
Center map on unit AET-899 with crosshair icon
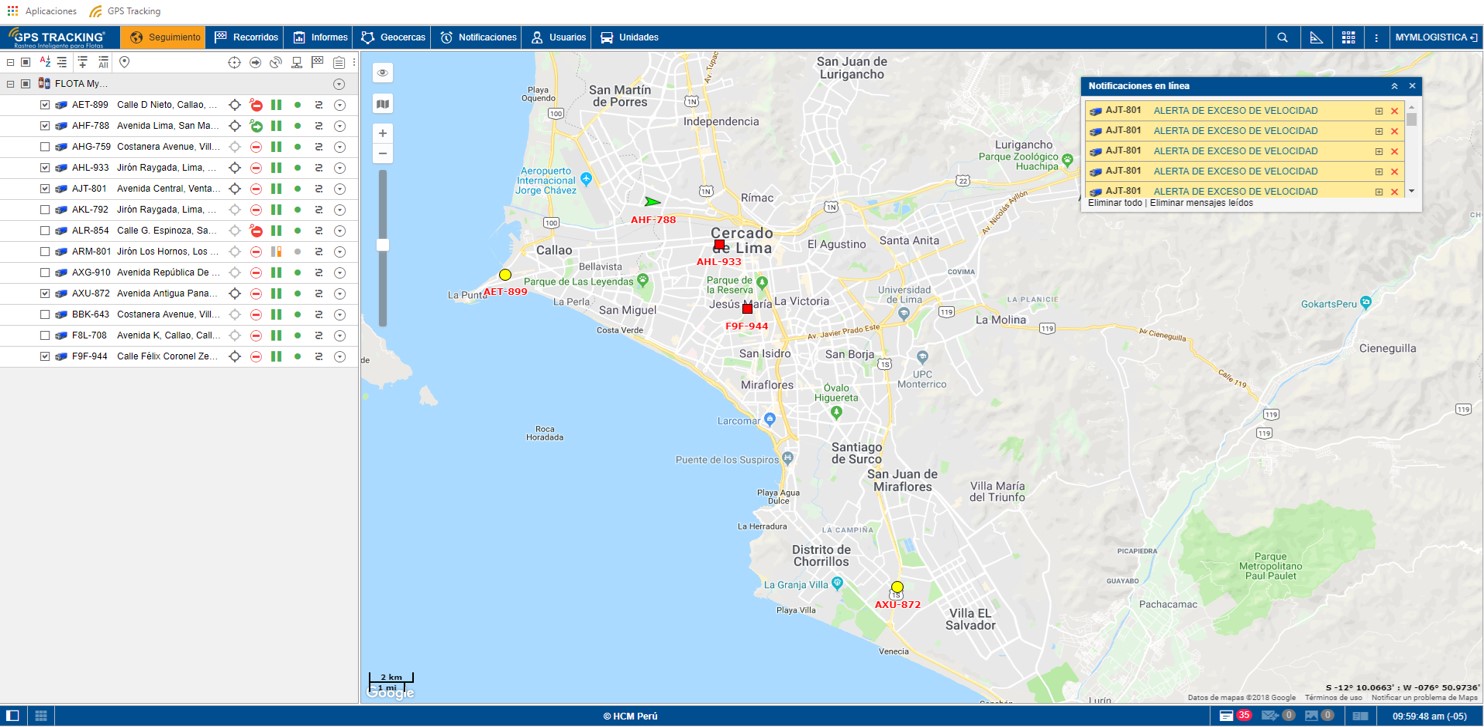tap(235, 105)
